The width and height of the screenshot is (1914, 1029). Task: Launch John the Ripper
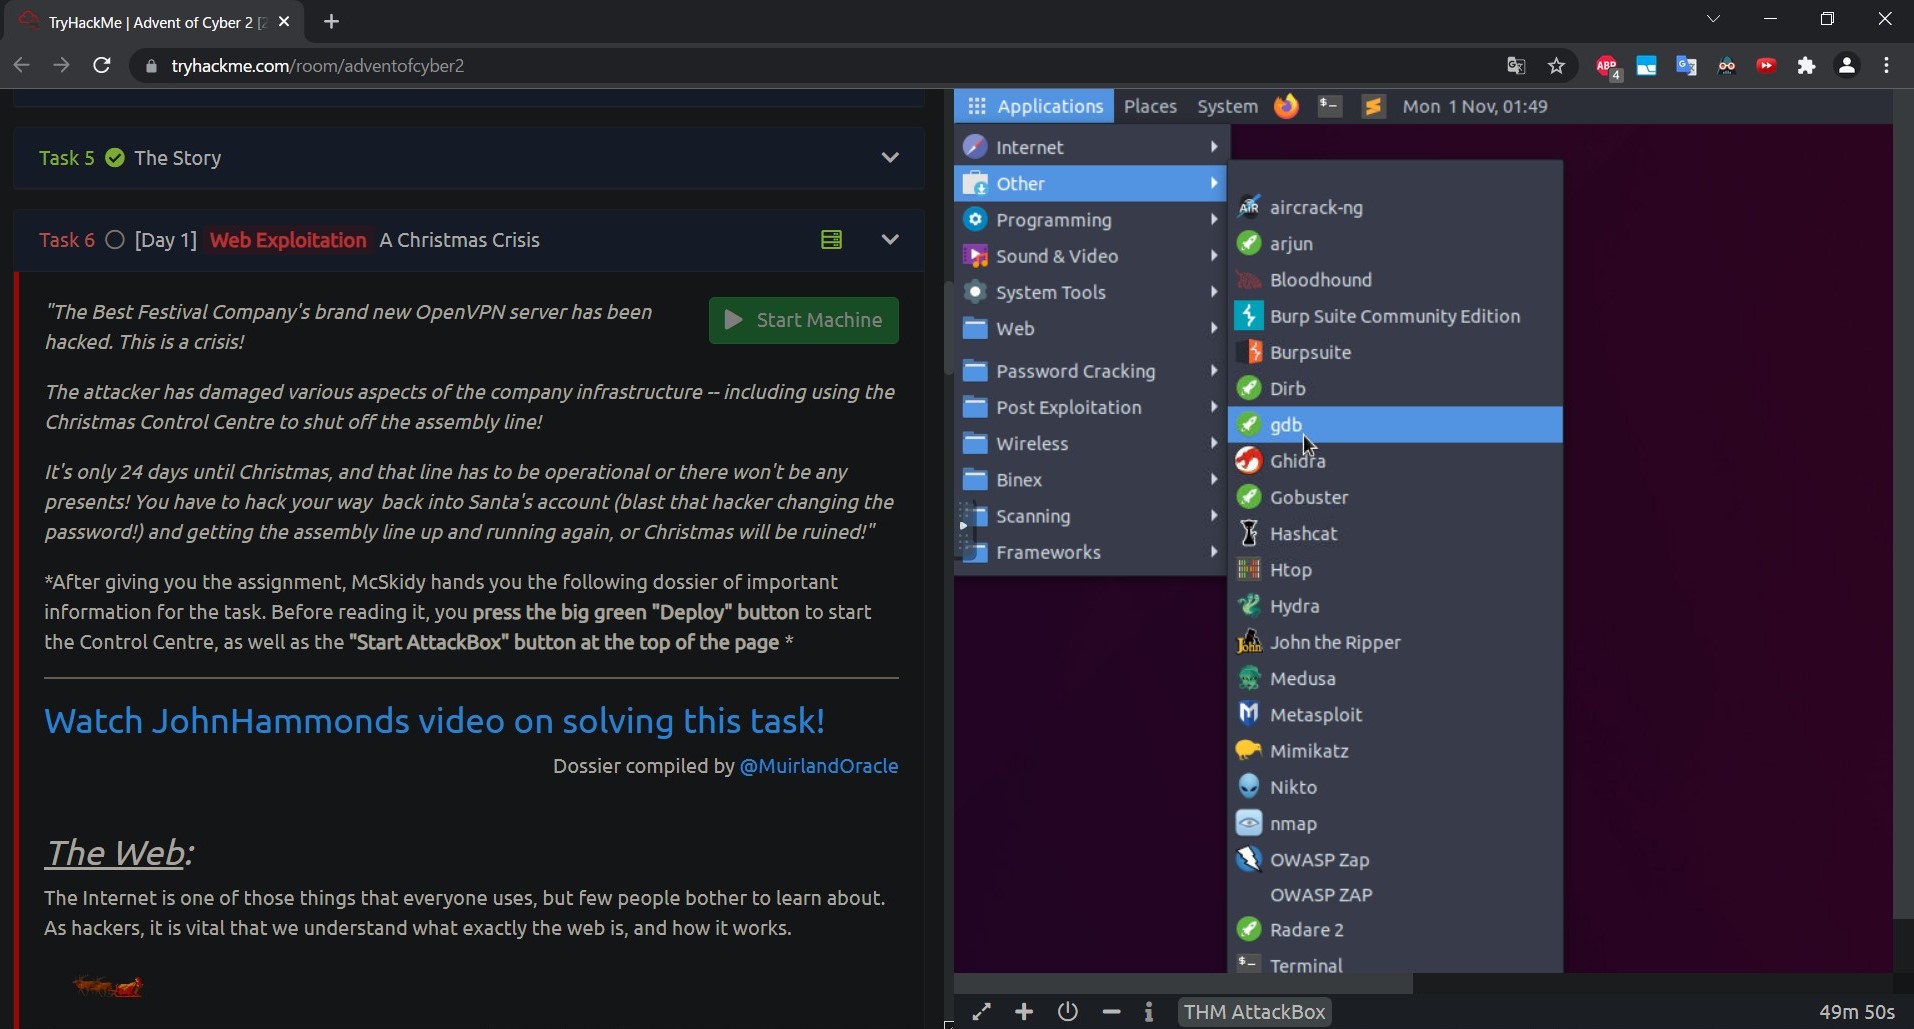tap(1395, 642)
